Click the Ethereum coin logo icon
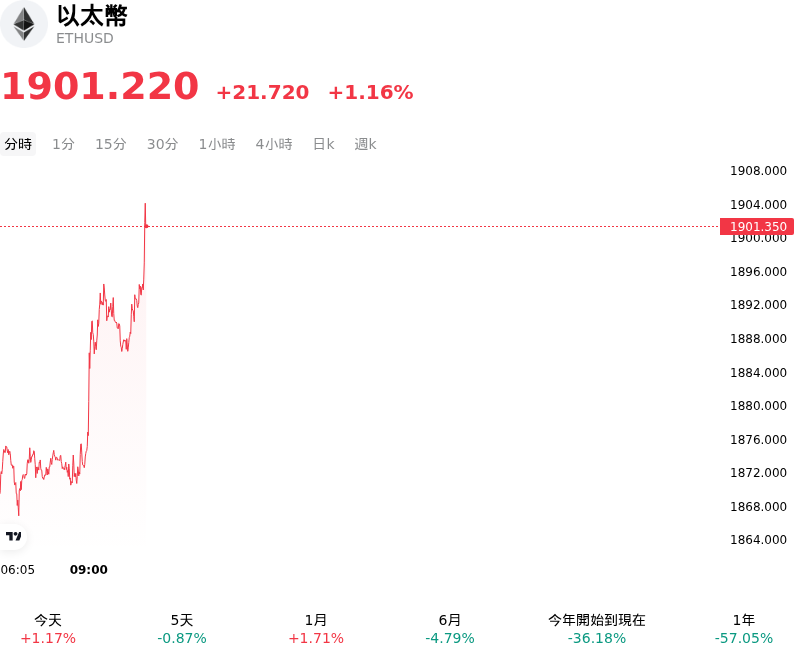The height and width of the screenshot is (658, 800). [x=23, y=24]
